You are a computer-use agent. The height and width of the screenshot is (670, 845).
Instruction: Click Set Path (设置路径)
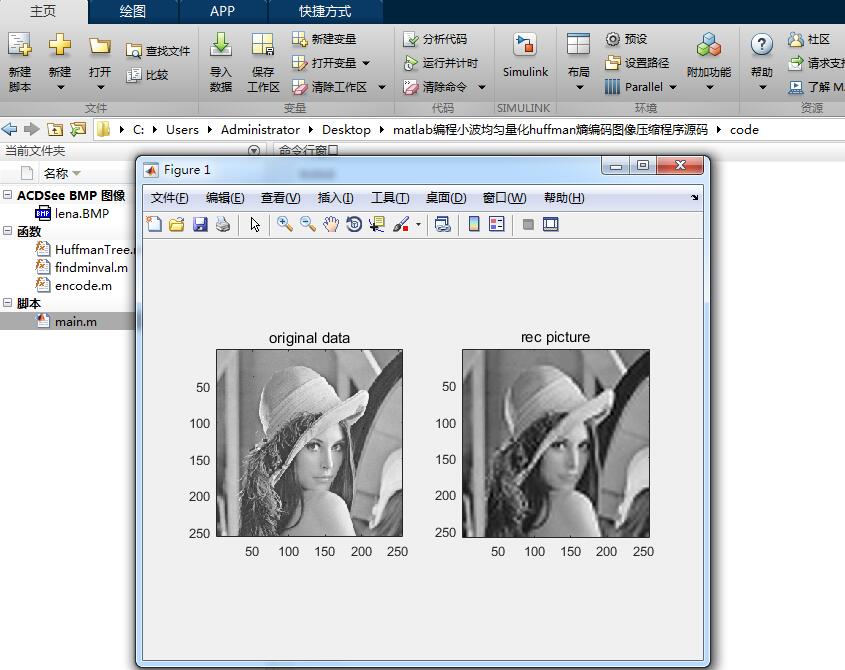(x=637, y=63)
